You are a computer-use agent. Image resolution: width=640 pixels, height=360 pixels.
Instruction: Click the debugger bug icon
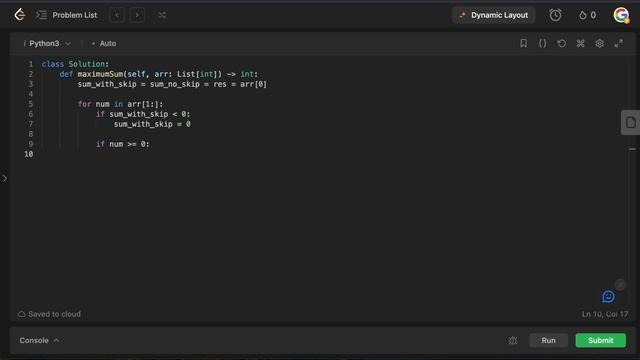pos(513,340)
